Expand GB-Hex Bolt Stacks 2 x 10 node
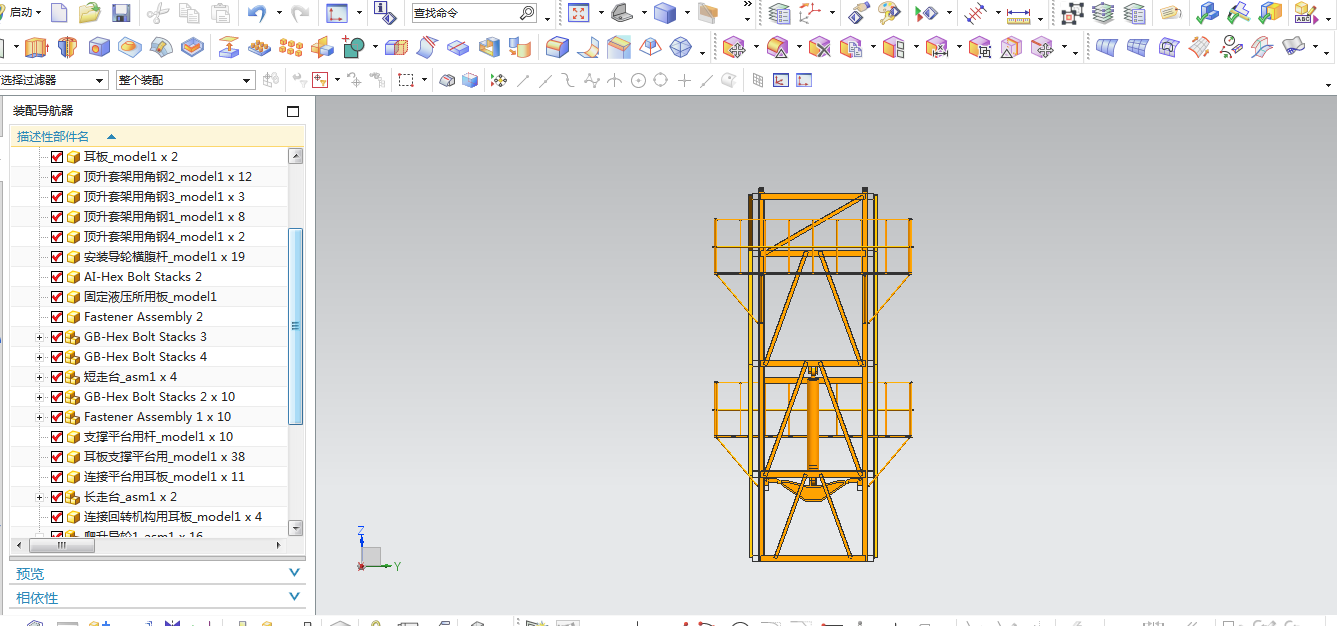The height and width of the screenshot is (626, 1337). click(40, 397)
